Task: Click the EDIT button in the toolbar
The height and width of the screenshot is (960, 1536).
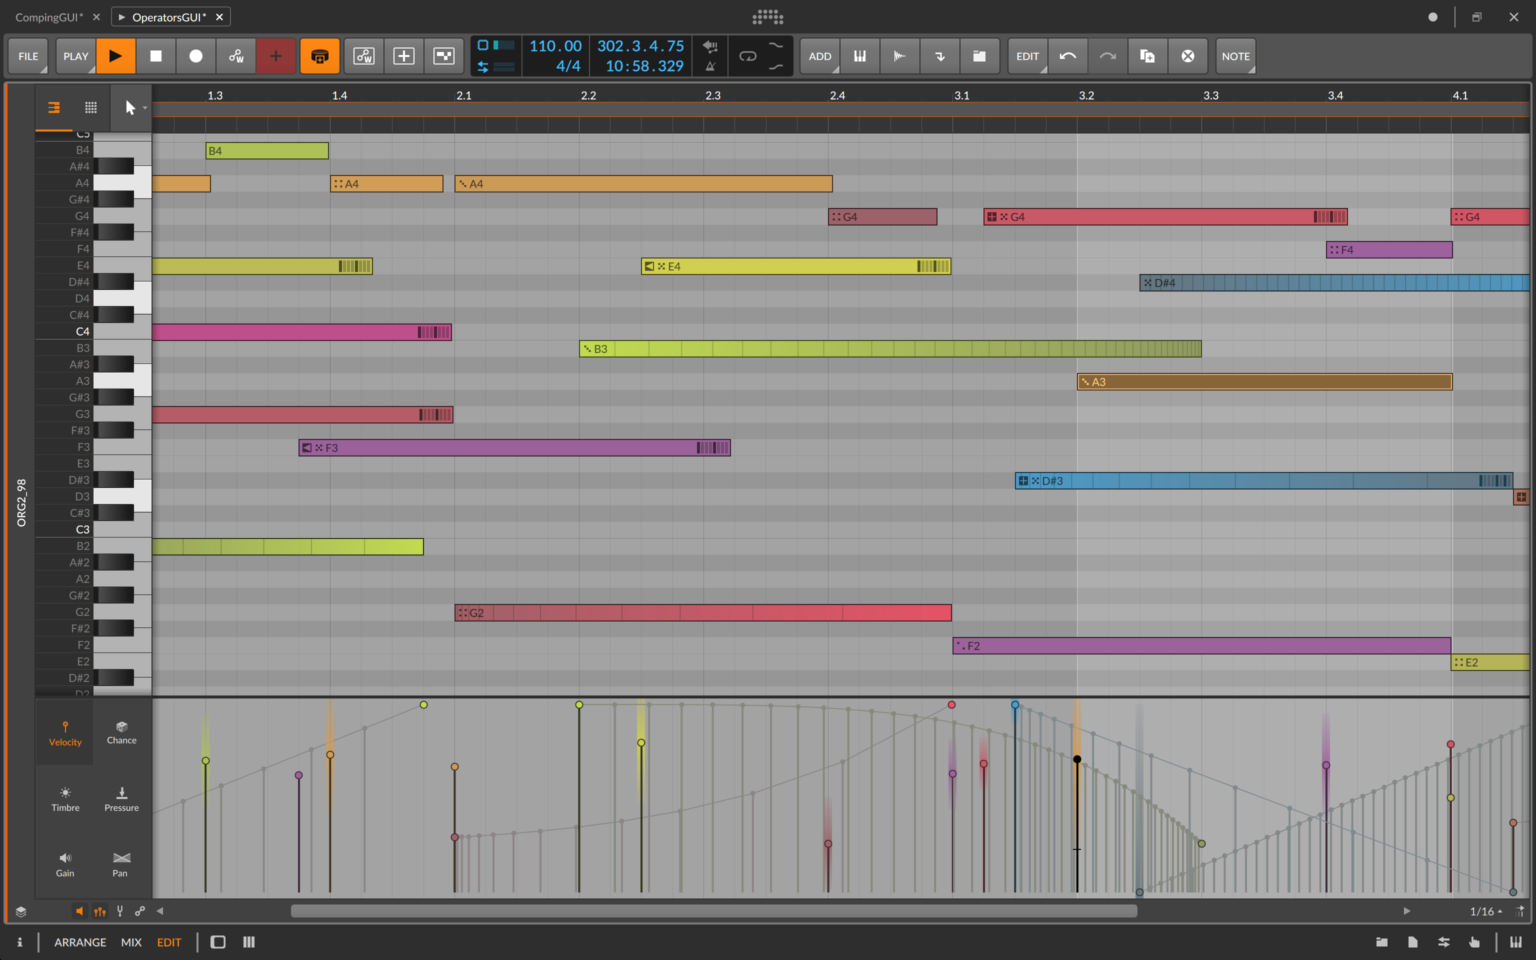Action: tap(1027, 56)
